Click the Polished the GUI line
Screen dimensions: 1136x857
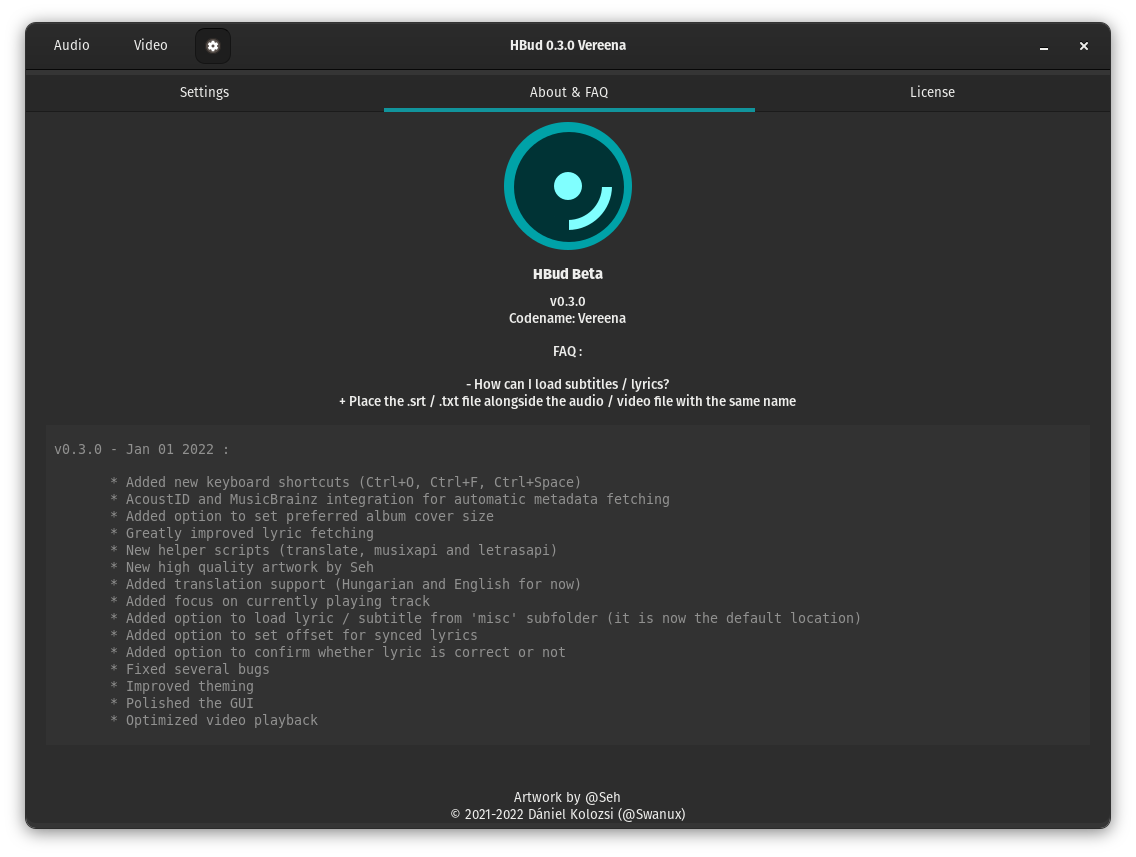[182, 703]
